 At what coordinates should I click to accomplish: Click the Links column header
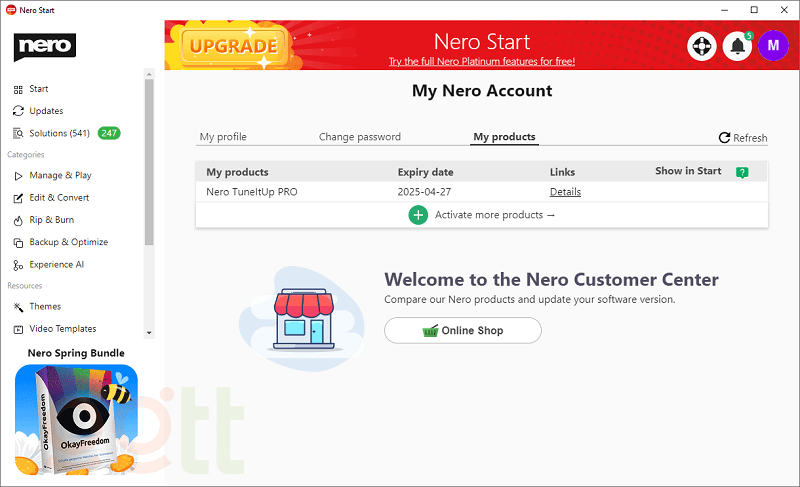coord(562,172)
